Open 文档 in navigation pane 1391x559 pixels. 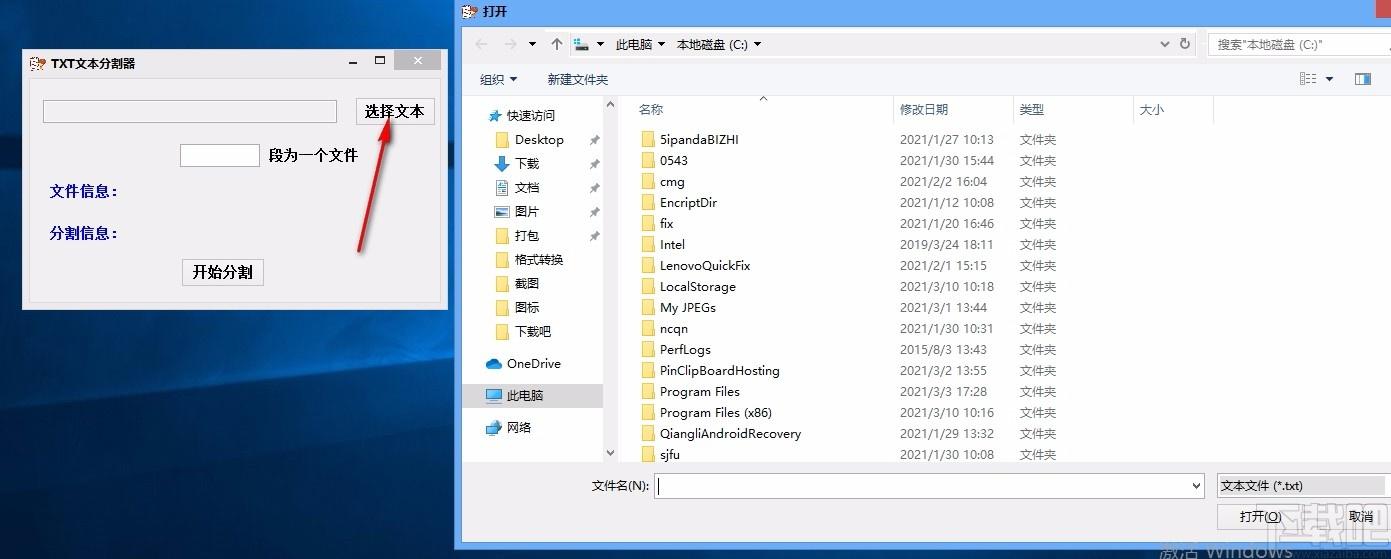[527, 187]
